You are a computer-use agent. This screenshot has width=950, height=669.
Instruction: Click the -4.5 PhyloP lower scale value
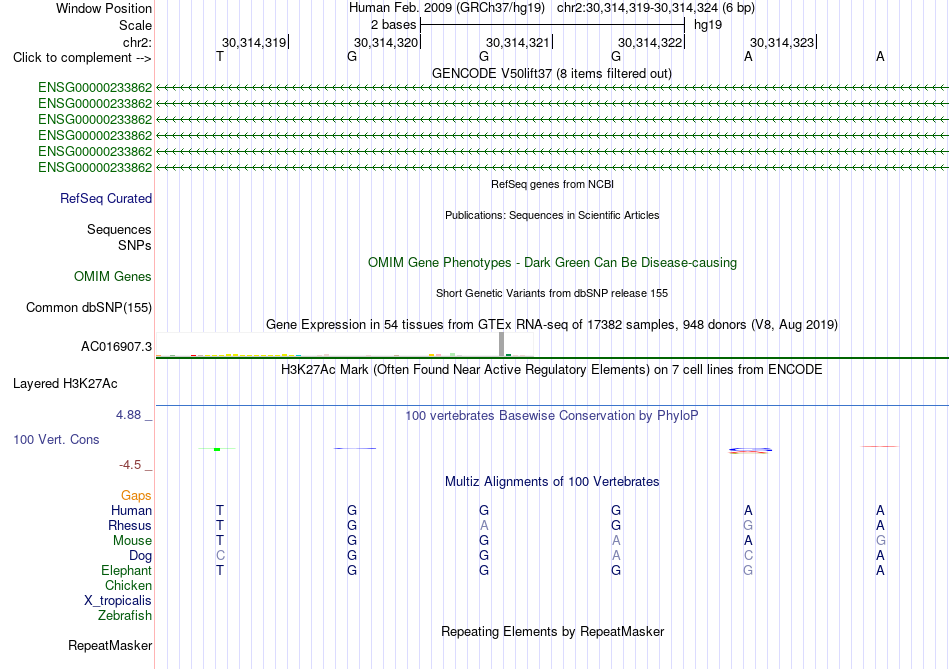tap(130, 465)
